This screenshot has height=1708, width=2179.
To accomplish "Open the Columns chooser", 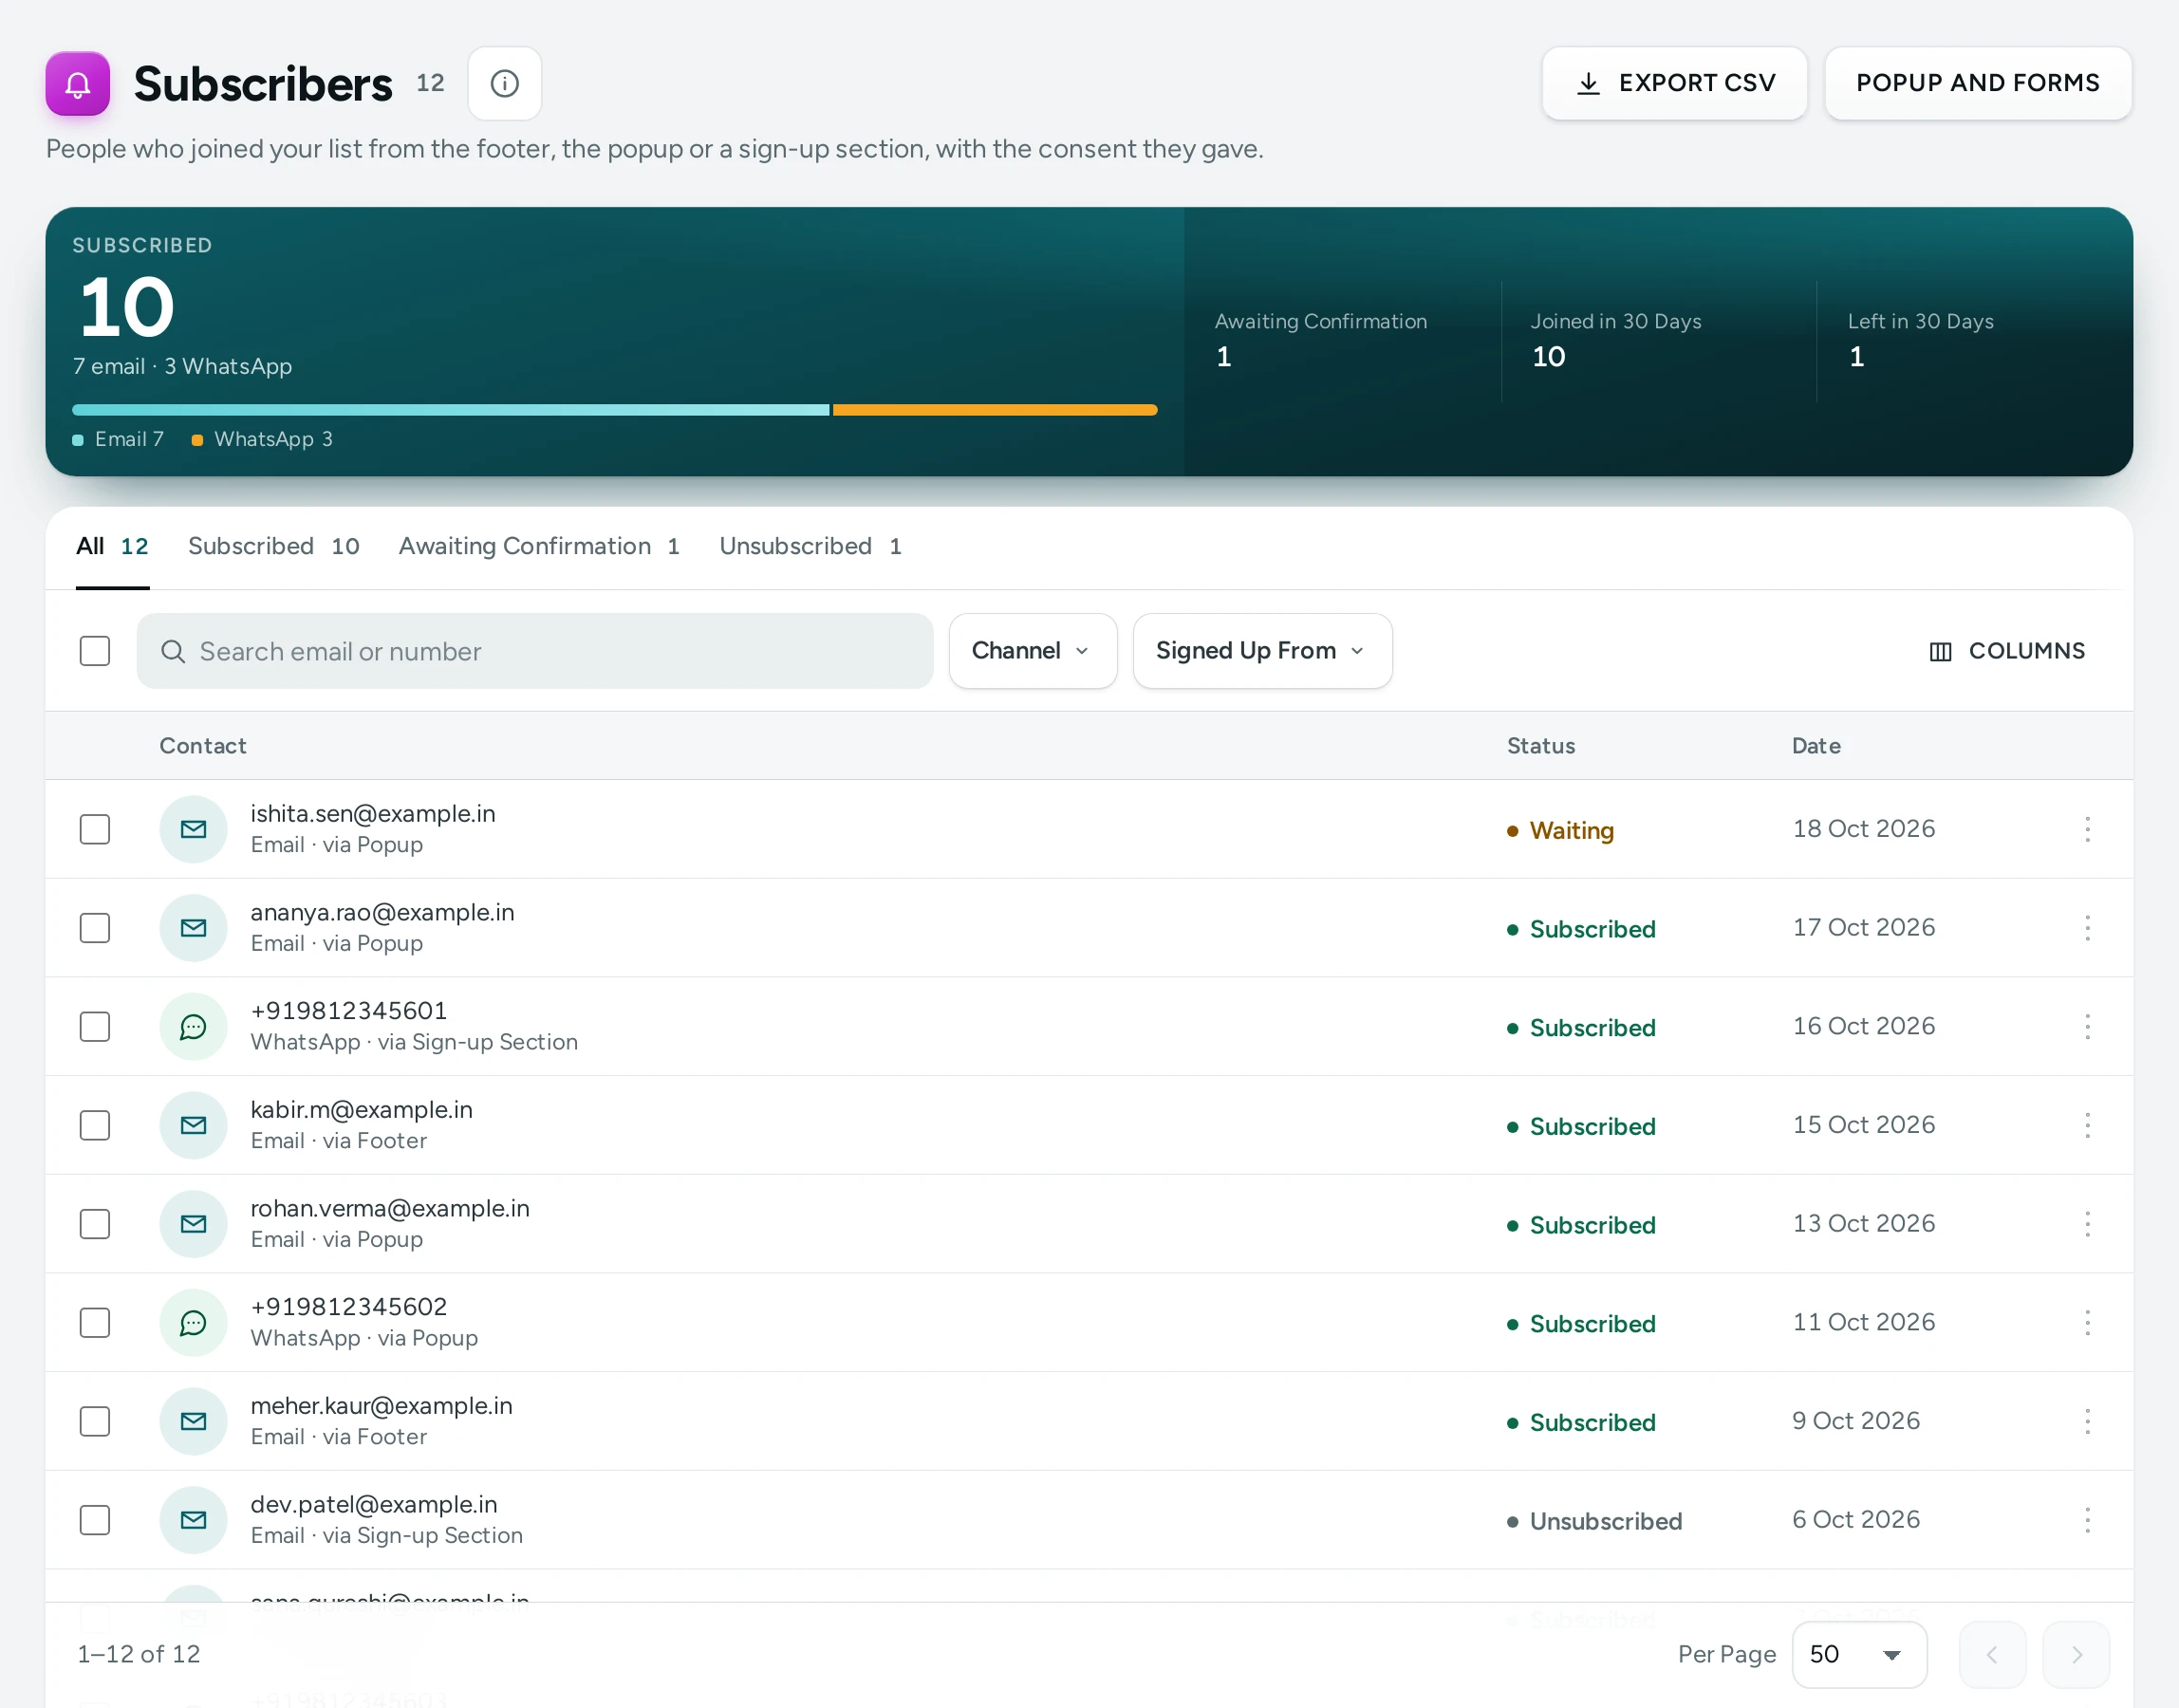I will tap(2006, 651).
